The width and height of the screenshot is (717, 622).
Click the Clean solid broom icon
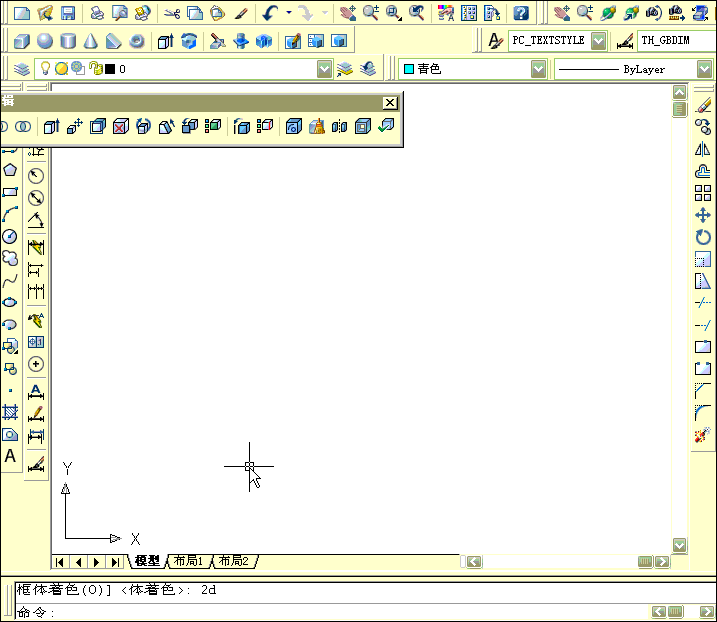316,126
